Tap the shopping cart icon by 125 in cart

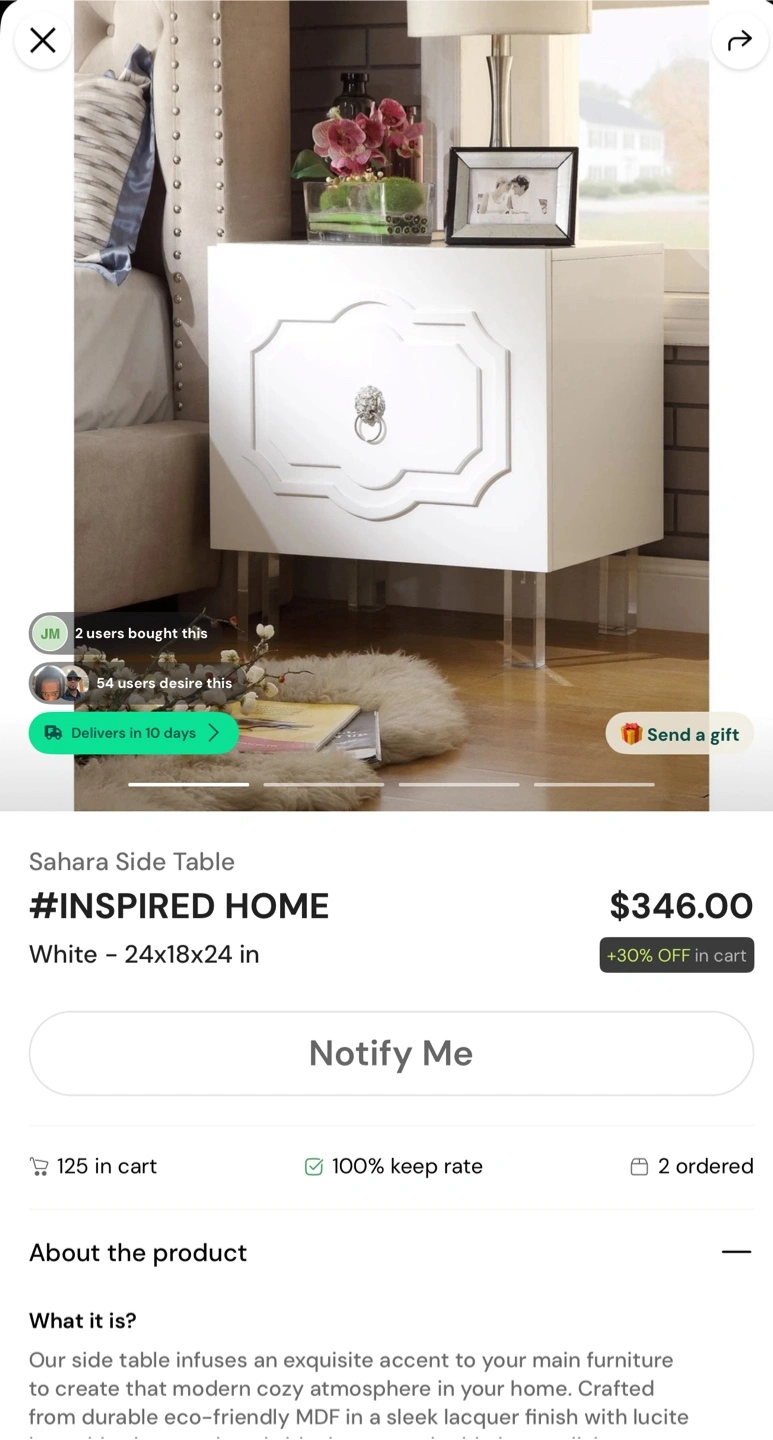pyautogui.click(x=39, y=1166)
